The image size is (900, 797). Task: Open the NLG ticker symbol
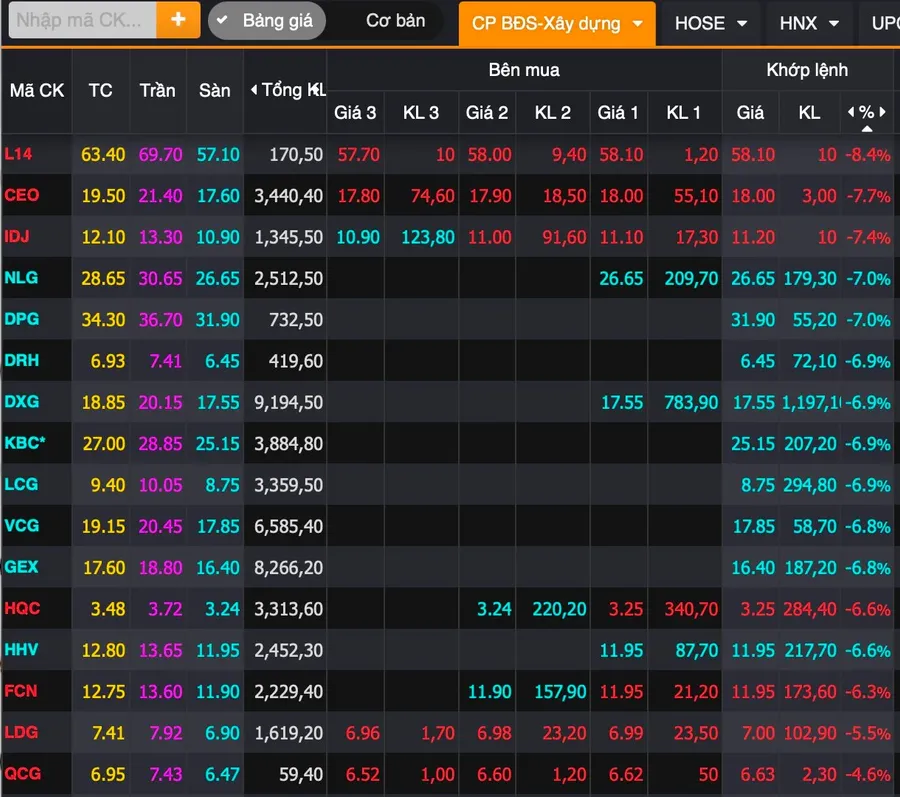(x=21, y=278)
